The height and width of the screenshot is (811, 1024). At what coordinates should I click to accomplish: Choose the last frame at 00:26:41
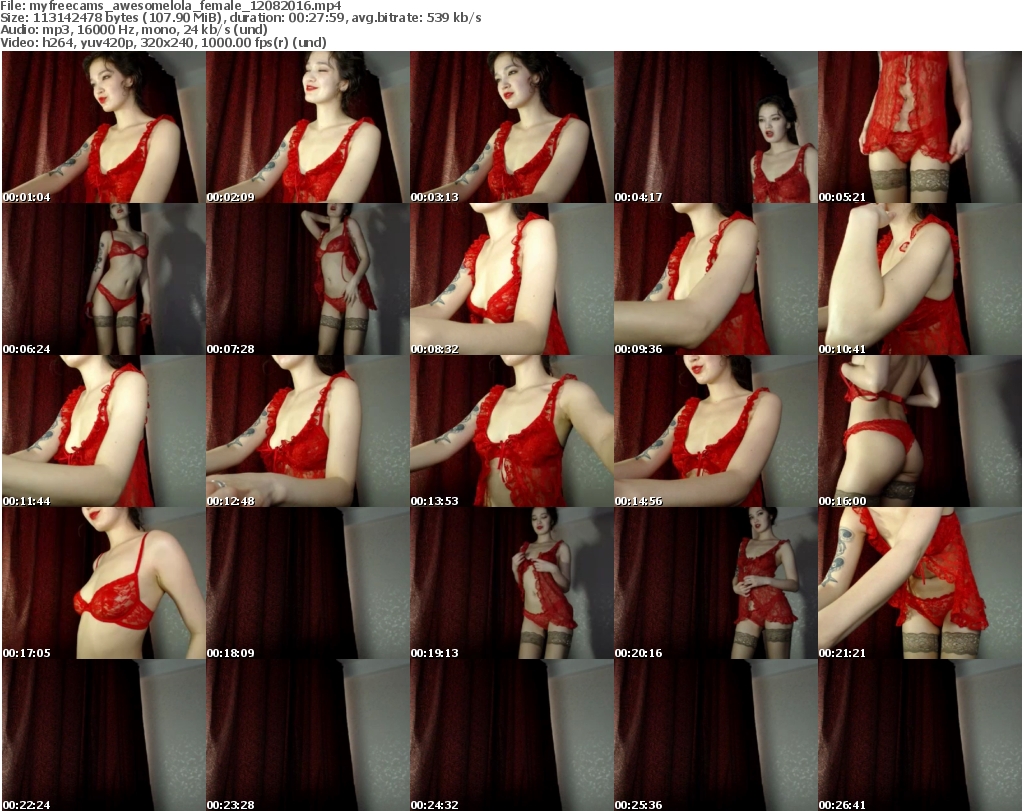coord(919,735)
